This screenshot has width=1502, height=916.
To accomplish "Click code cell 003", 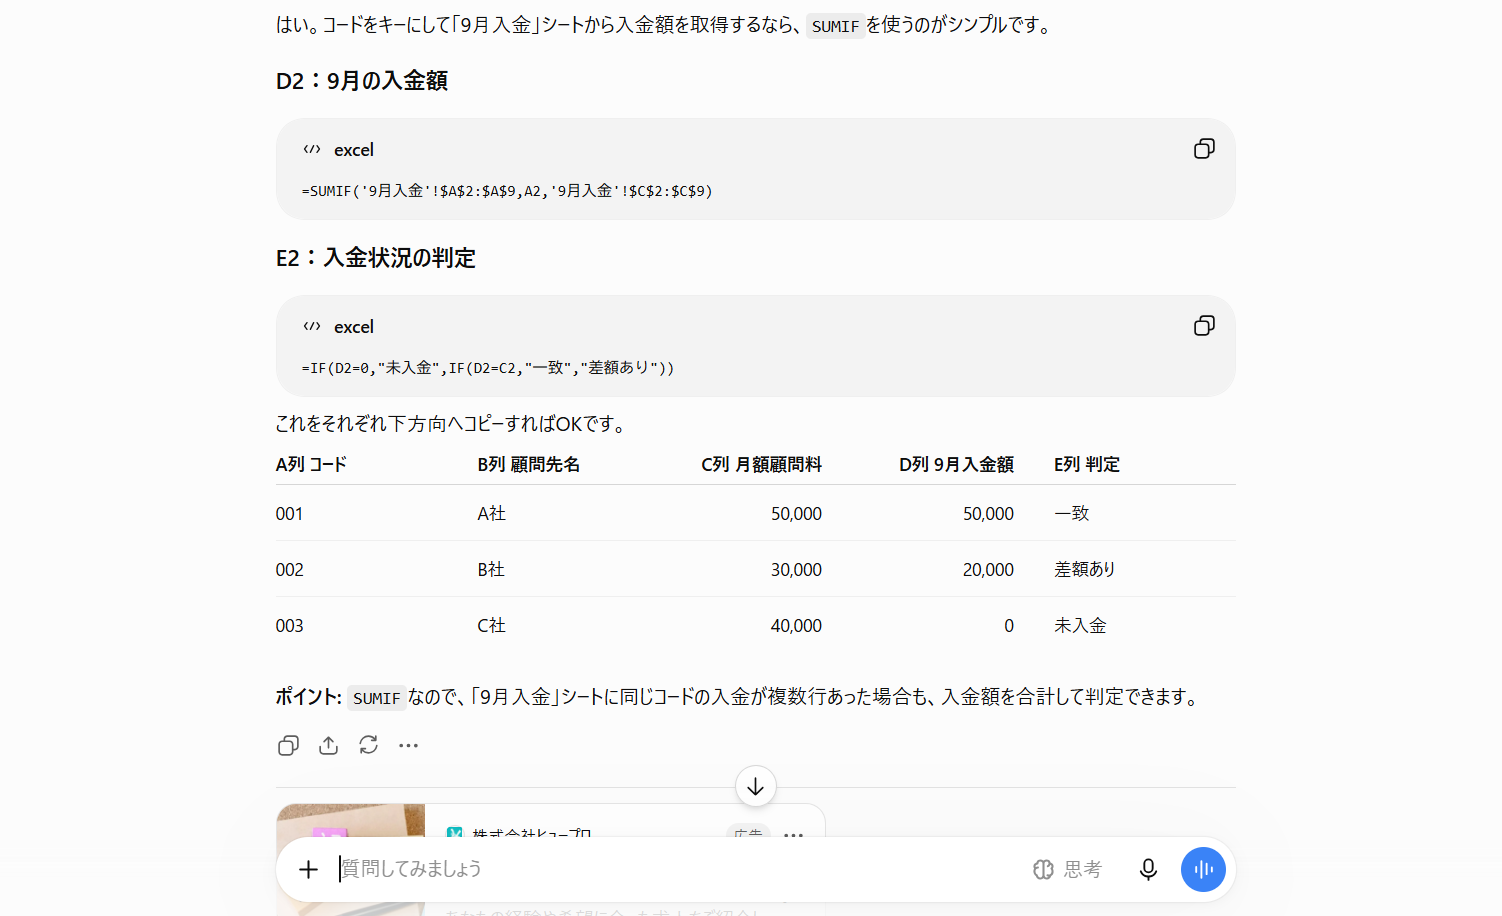I will click(289, 625).
